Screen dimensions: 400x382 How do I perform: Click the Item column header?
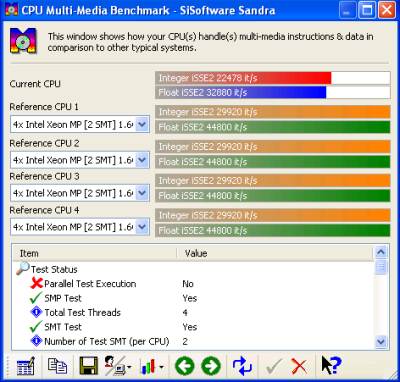point(95,253)
